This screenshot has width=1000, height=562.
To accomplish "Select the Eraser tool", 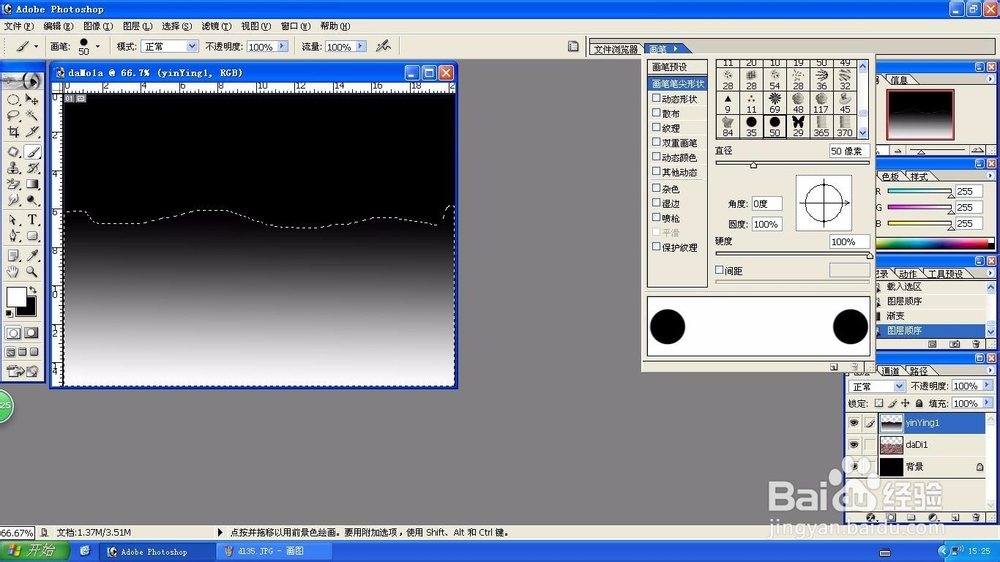I will coord(13,184).
